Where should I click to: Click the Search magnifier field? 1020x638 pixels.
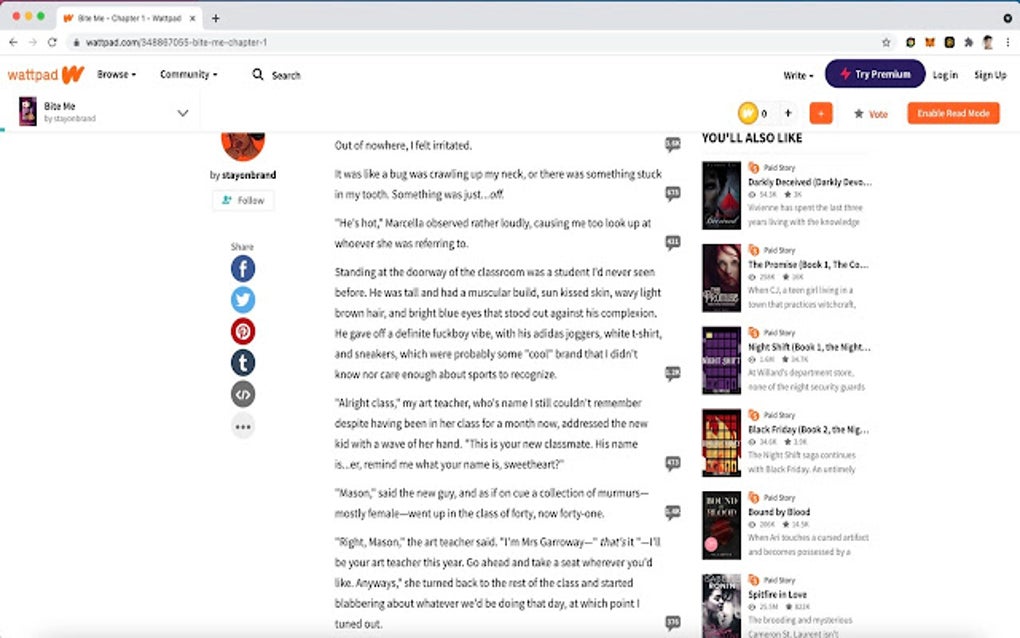tap(276, 75)
